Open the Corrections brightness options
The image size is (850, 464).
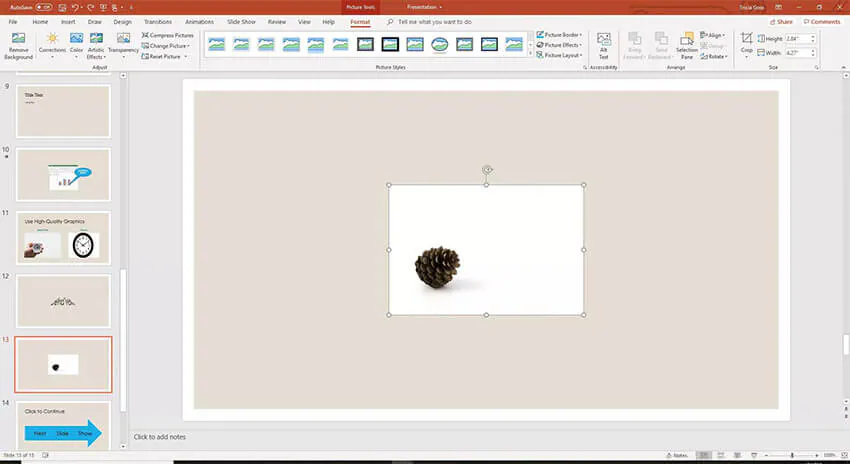point(52,46)
